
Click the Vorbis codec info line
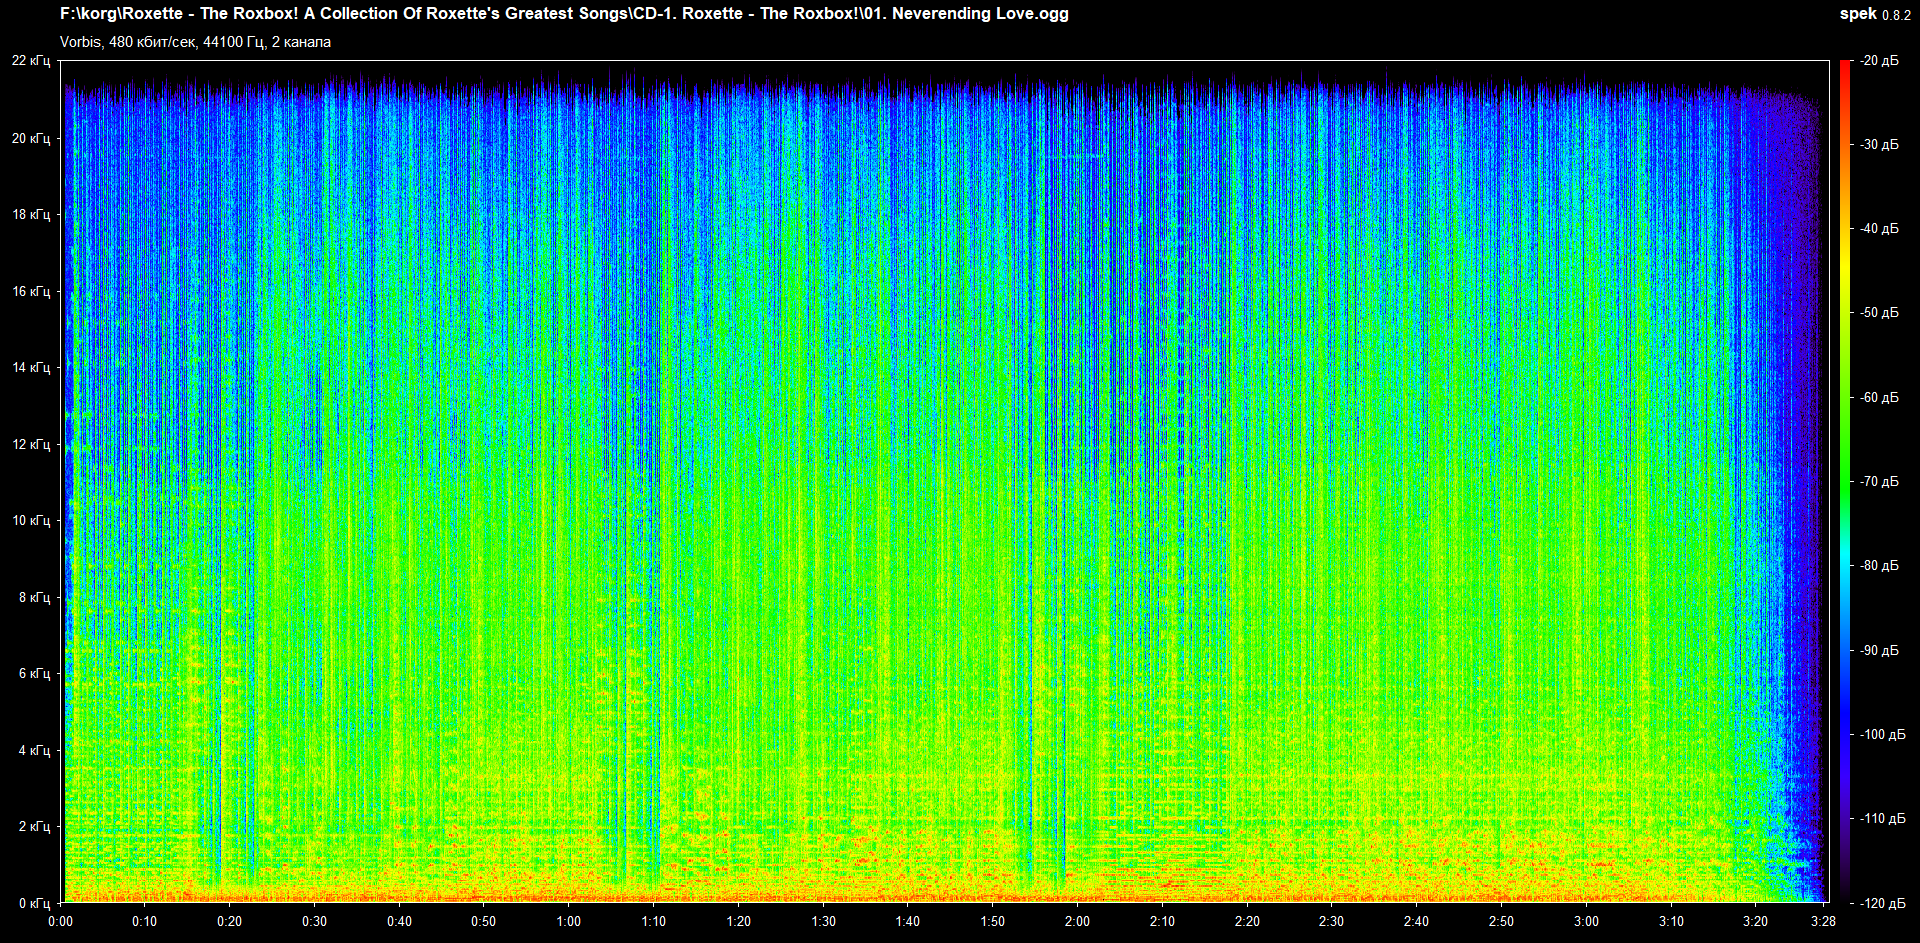(x=195, y=42)
